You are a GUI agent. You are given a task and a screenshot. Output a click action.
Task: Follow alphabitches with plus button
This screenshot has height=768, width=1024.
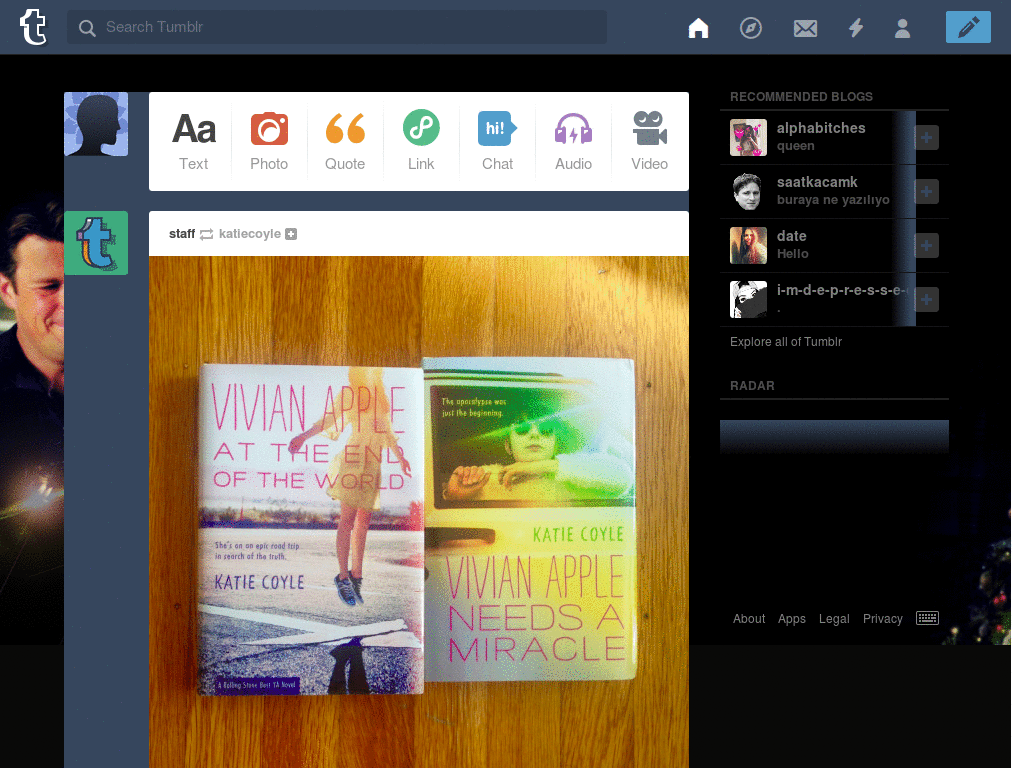point(927,137)
